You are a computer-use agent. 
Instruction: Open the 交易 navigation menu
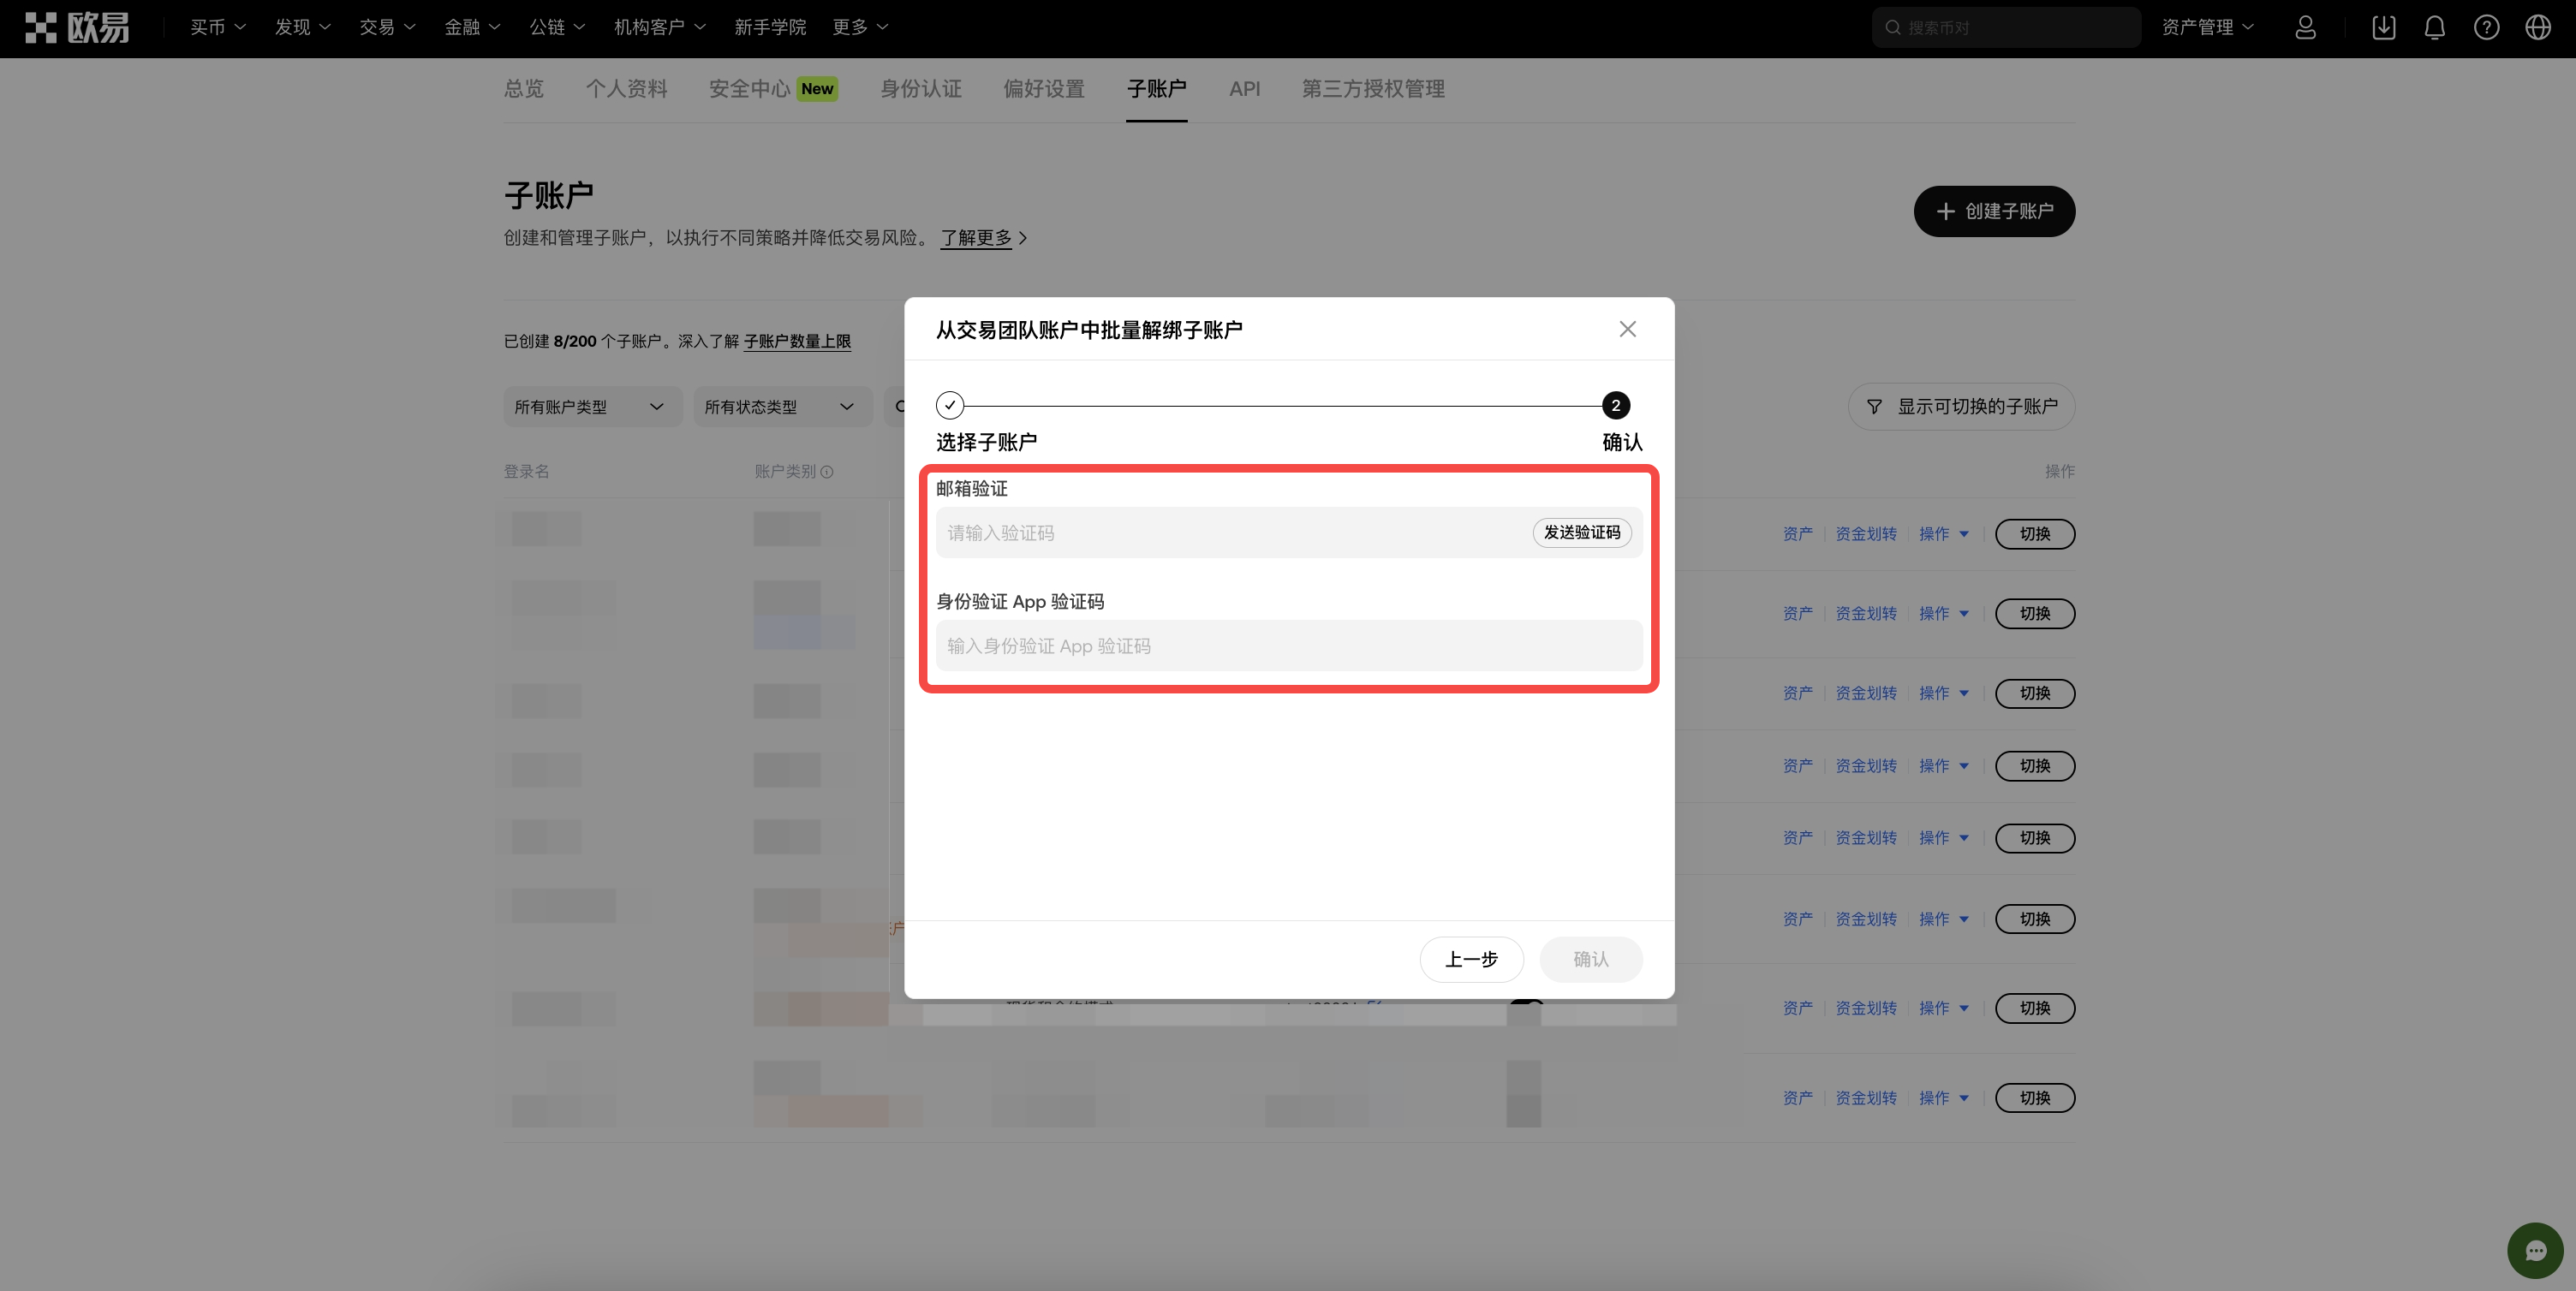pyautogui.click(x=387, y=28)
